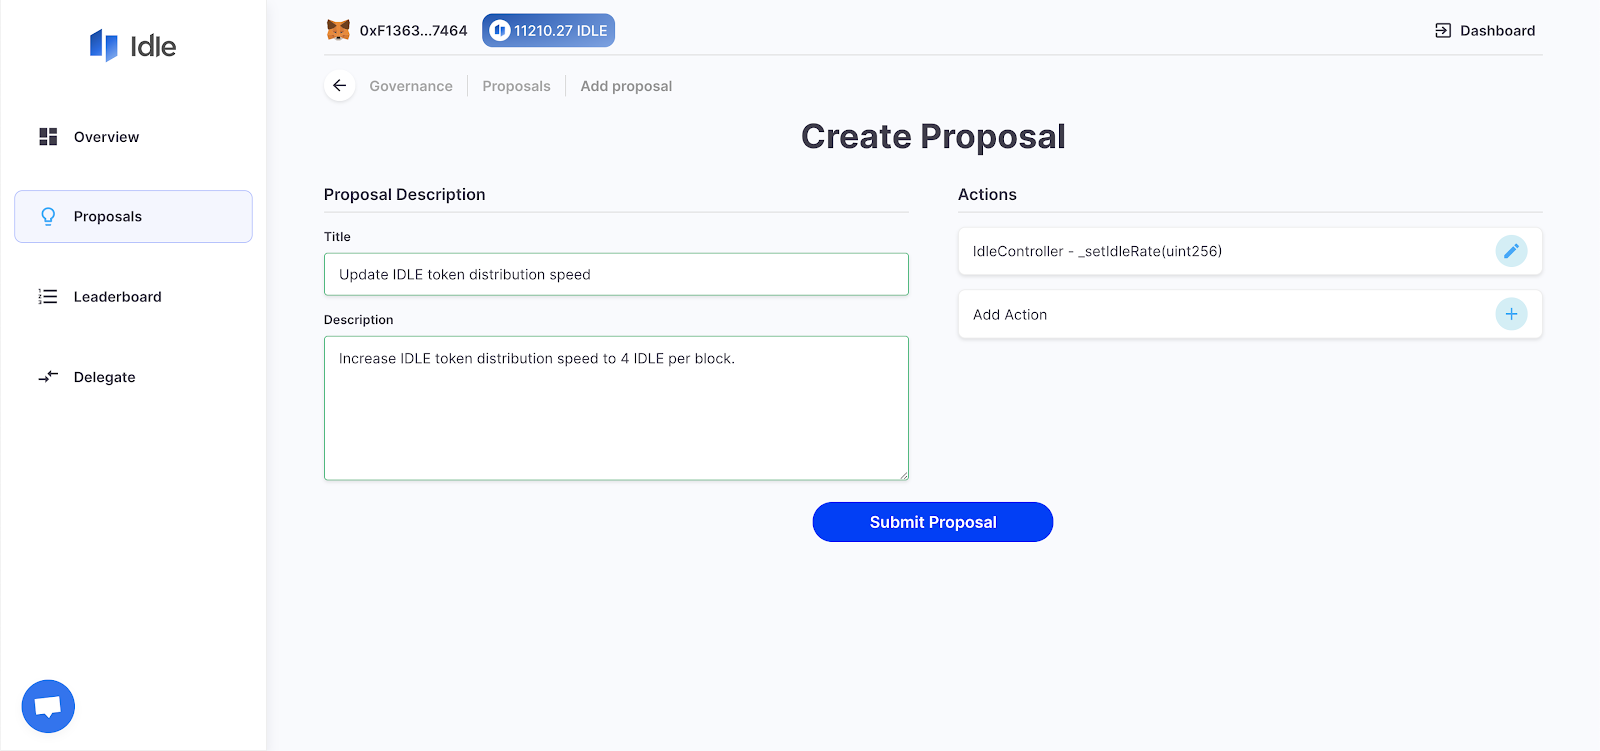This screenshot has width=1600, height=751.
Task: Focus the proposal Title input field
Action: click(616, 274)
